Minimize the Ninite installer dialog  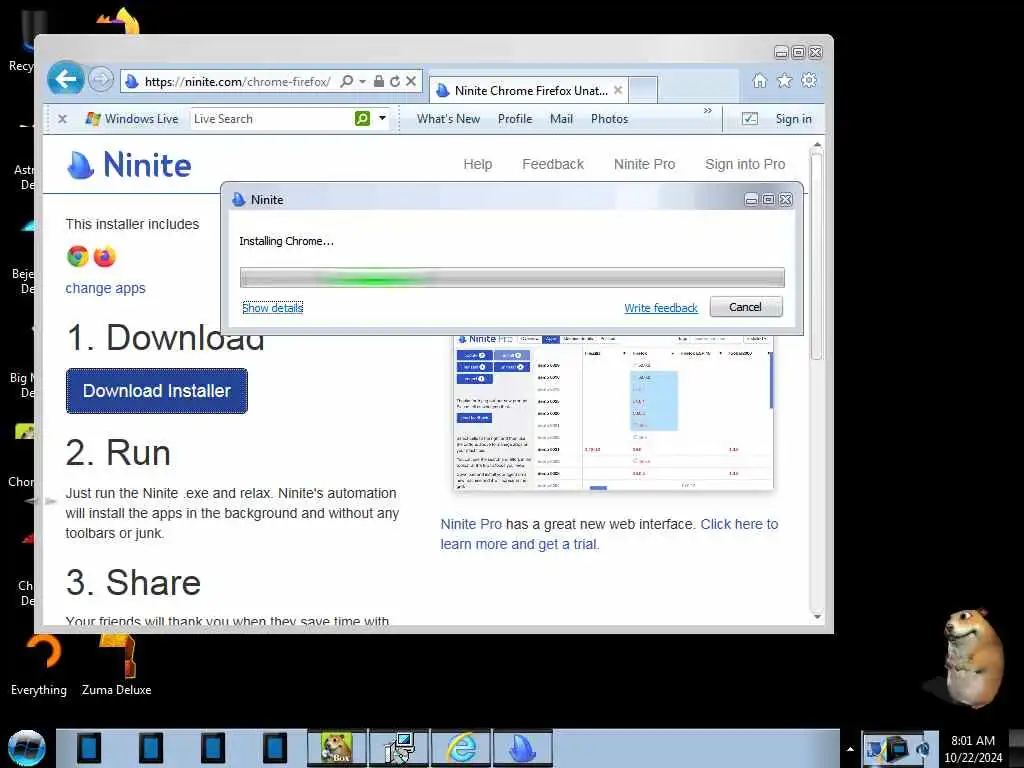click(752, 200)
